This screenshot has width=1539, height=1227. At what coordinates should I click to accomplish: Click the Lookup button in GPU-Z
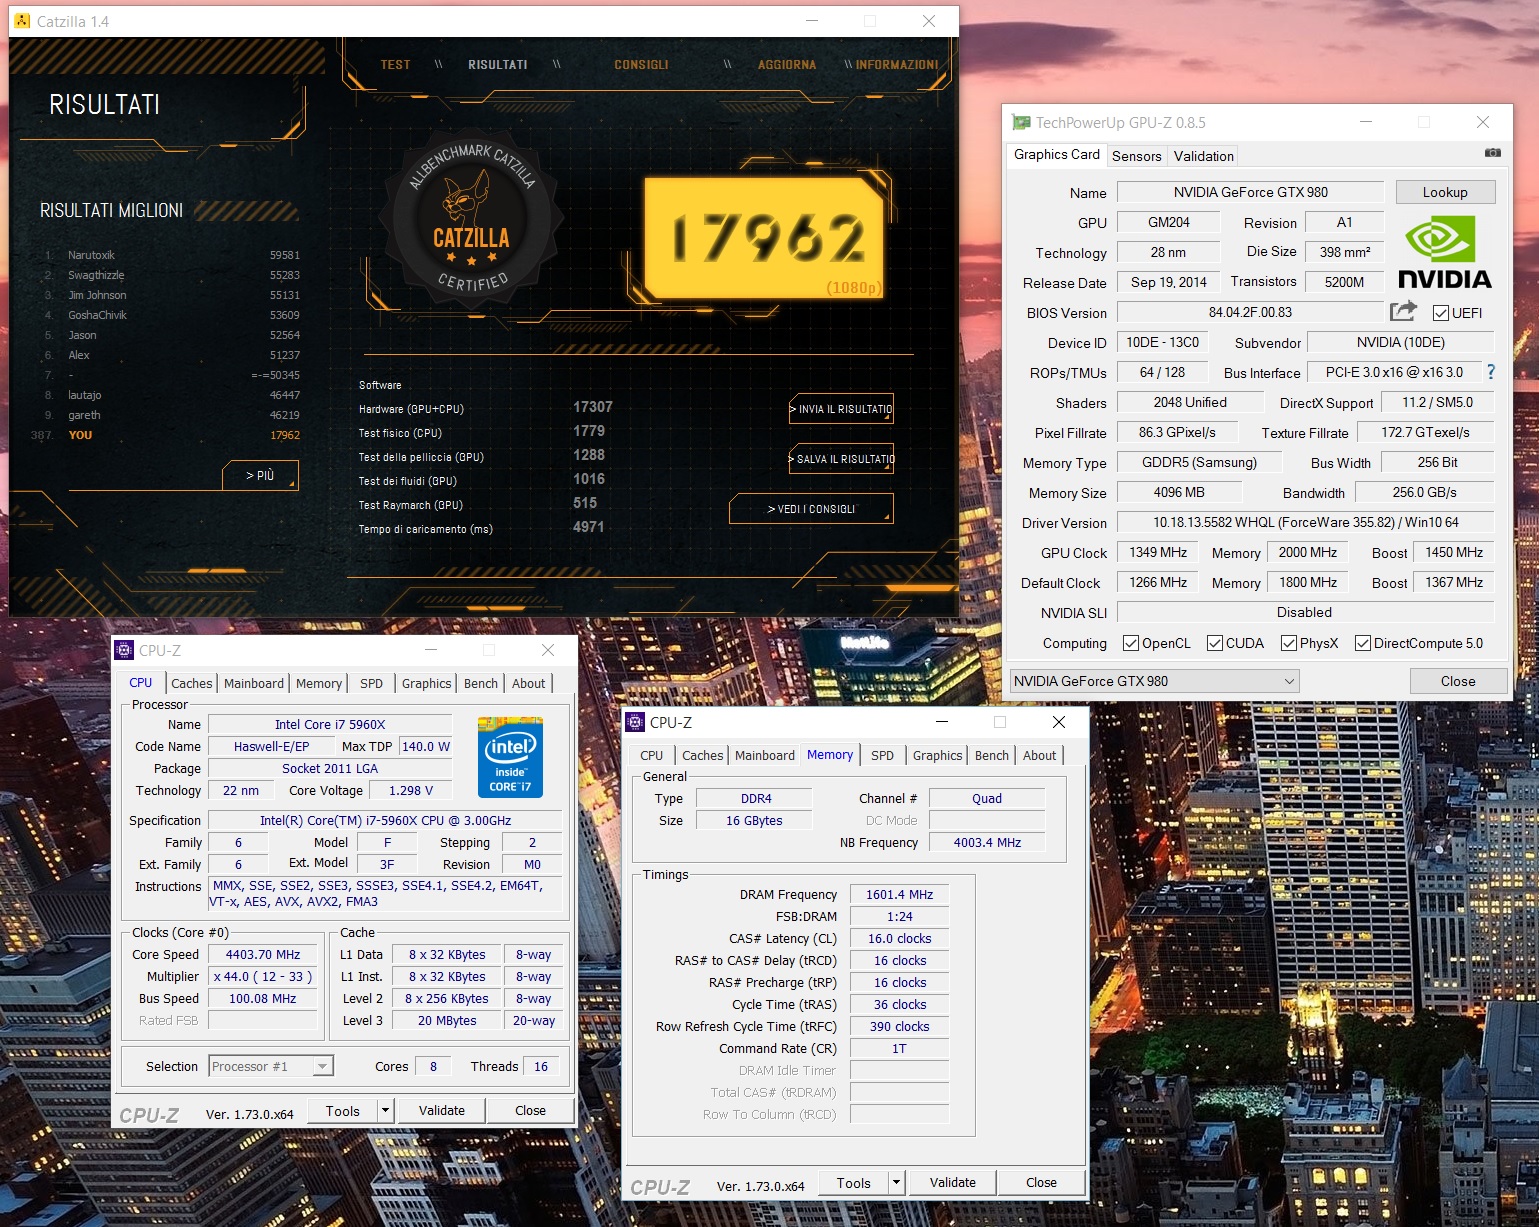coord(1445,192)
